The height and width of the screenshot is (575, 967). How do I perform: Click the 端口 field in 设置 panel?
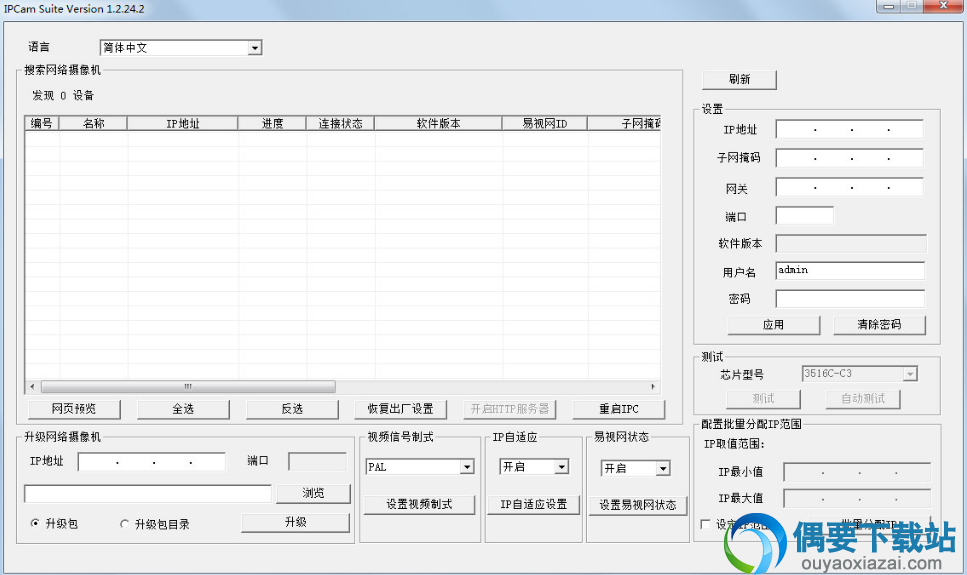804,215
